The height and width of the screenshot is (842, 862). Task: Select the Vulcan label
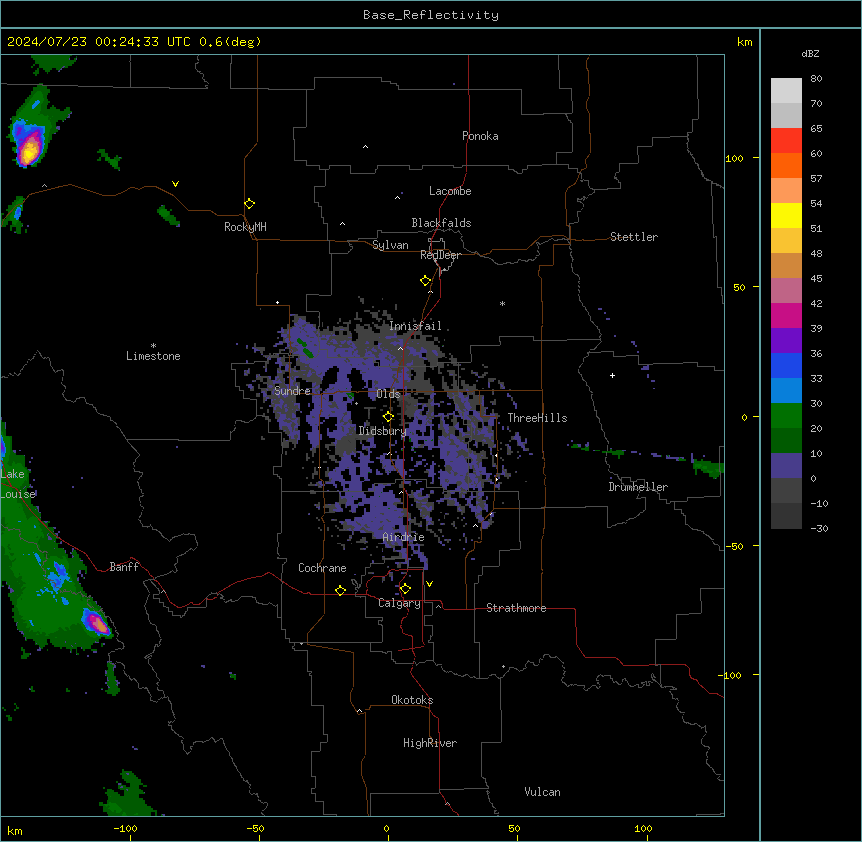(x=542, y=792)
